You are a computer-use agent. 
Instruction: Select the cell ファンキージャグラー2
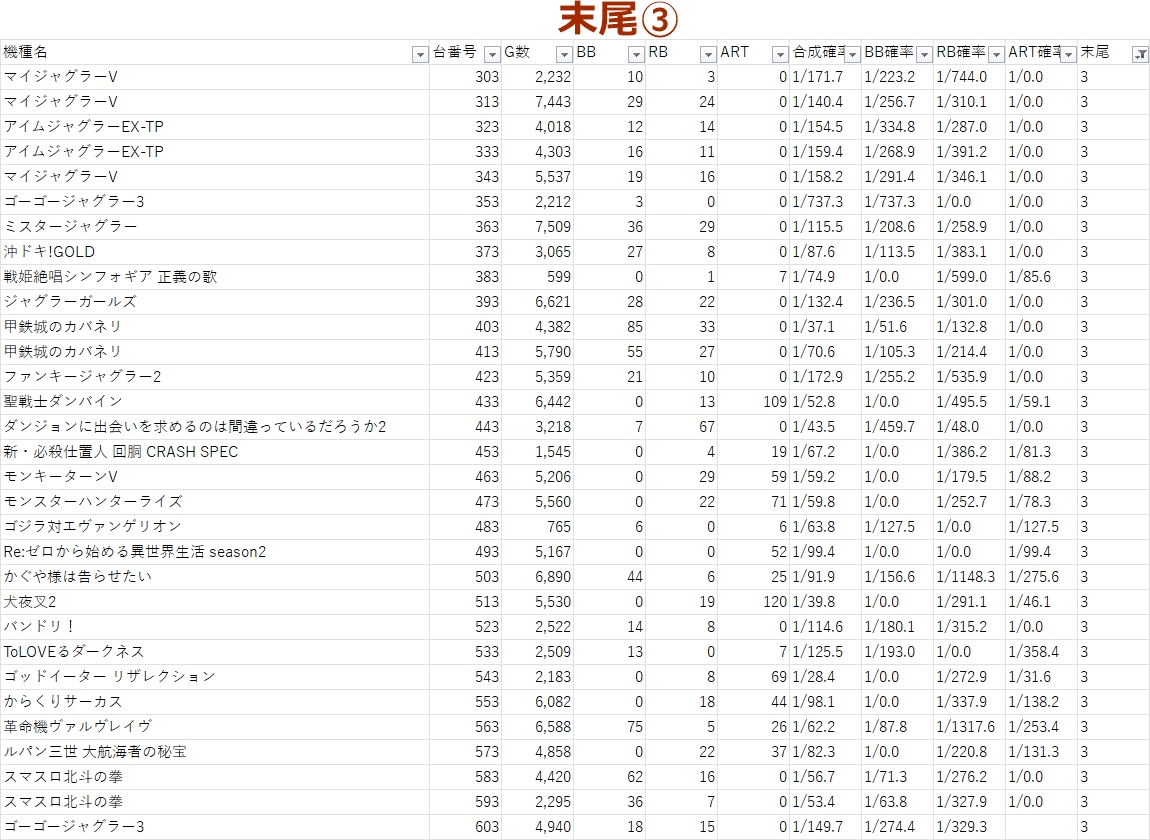coord(215,376)
